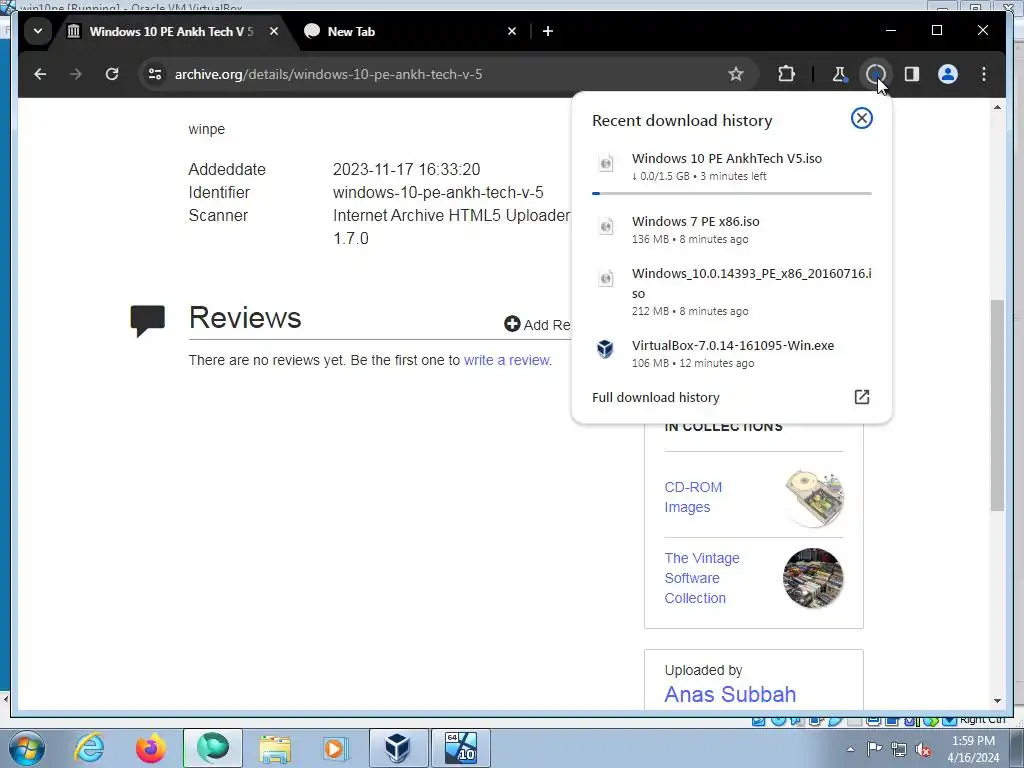This screenshot has height=768, width=1024.
Task: Show hidden system tray icons
Action: (850, 749)
